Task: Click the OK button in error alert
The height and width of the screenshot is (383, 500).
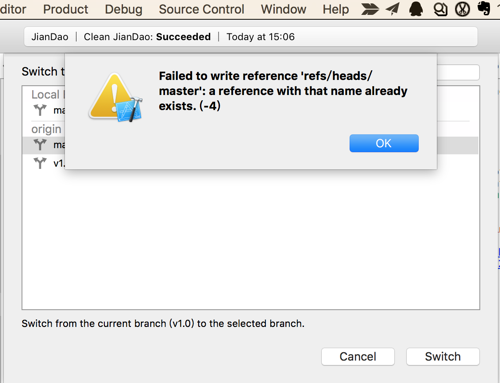Action: (384, 143)
